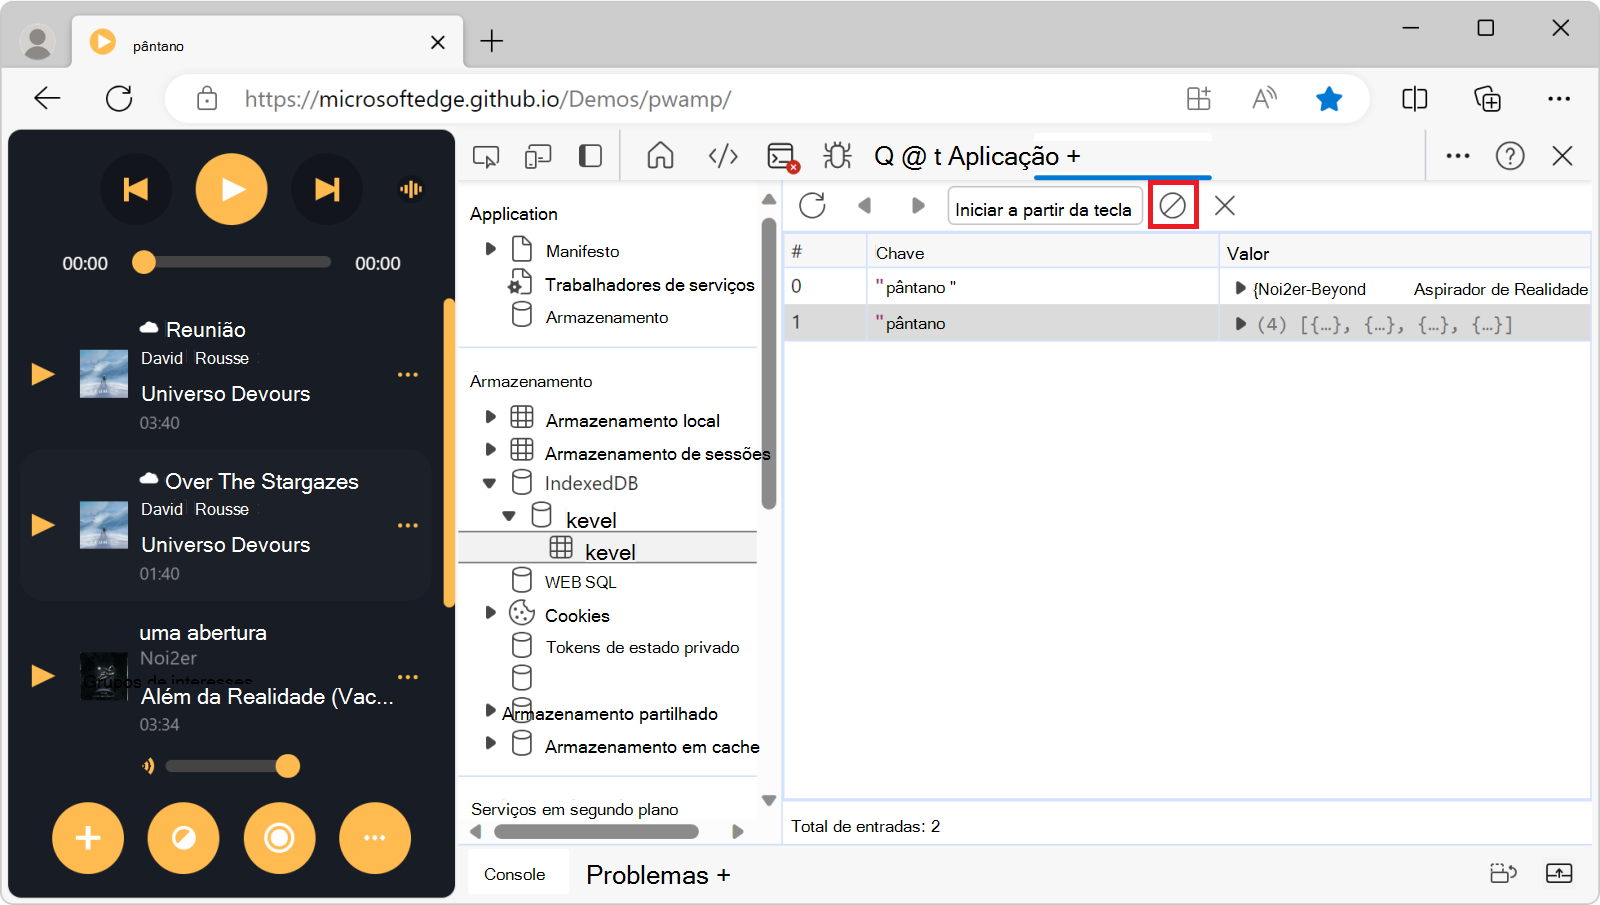Open more options for Over The Stargazes
Viewport: 1600px width, 905px height.
tap(408, 526)
